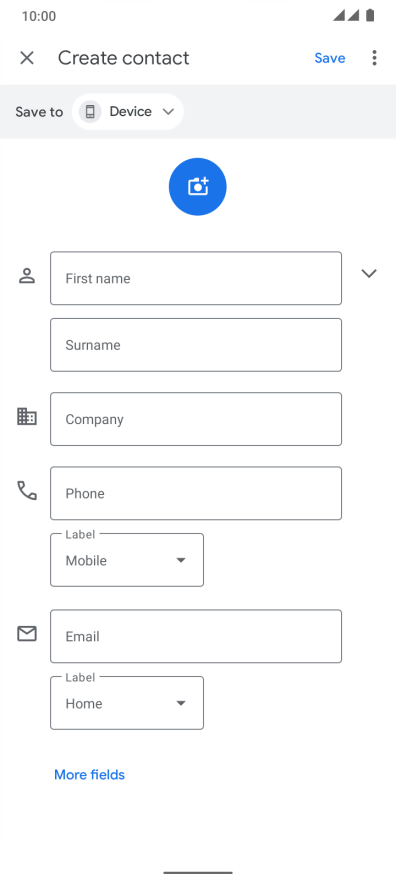The image size is (396, 880).
Task: Expand additional name fields chevron
Action: [369, 273]
